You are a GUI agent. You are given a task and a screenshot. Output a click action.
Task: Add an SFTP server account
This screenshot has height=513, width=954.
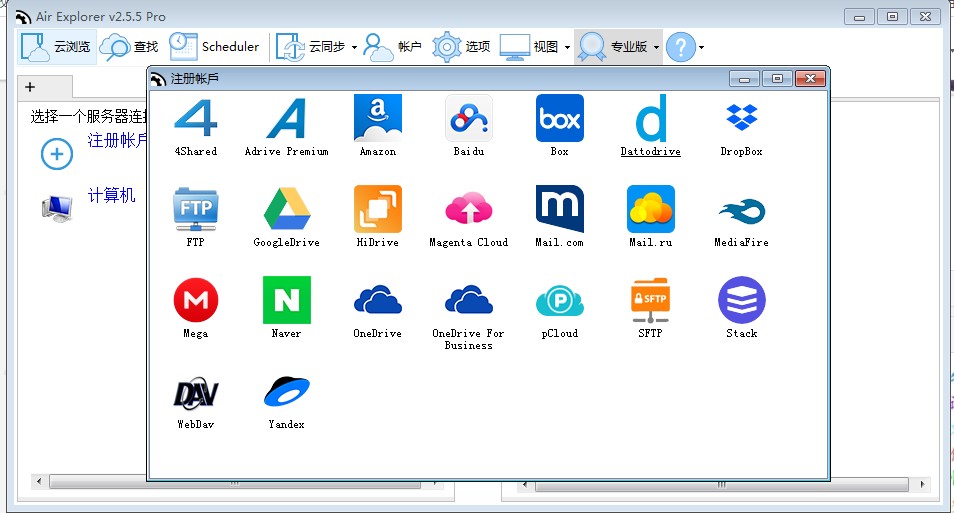[x=650, y=301]
